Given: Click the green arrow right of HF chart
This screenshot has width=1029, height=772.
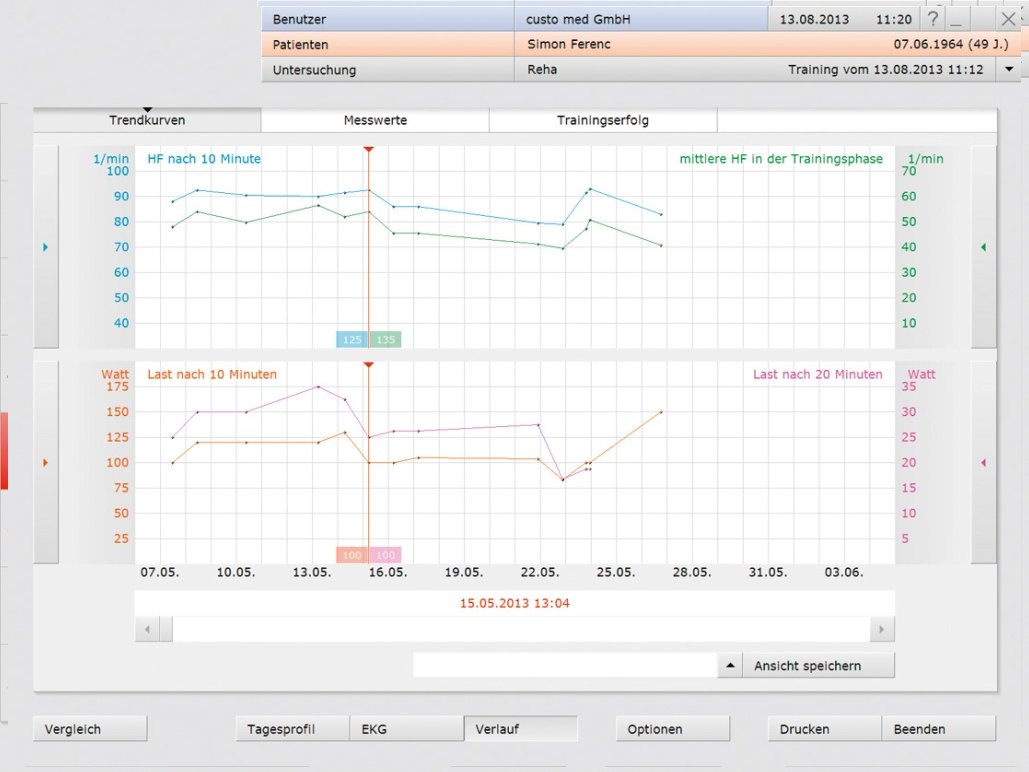Looking at the screenshot, I should pyautogui.click(x=984, y=247).
